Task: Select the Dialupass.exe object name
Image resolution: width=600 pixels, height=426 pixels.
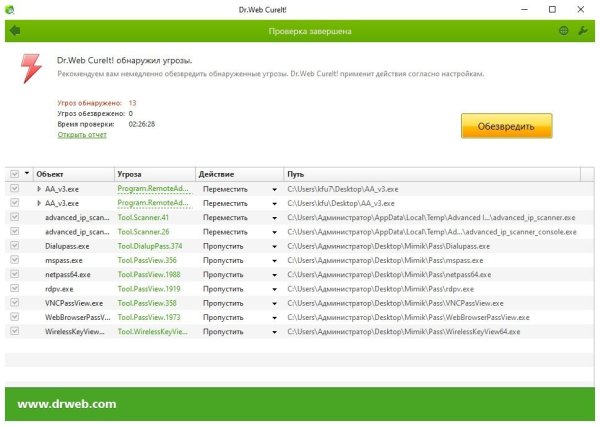Action: (67, 246)
